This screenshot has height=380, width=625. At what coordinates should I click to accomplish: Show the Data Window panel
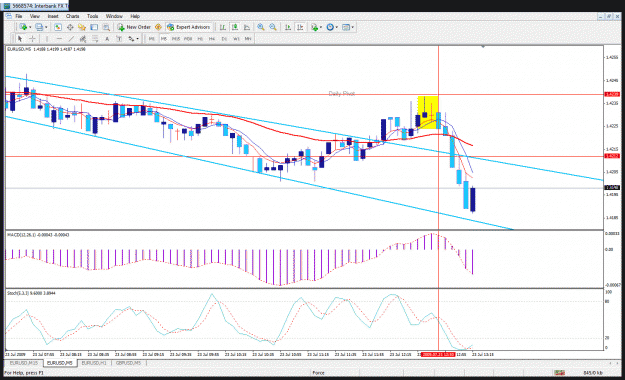[70, 27]
